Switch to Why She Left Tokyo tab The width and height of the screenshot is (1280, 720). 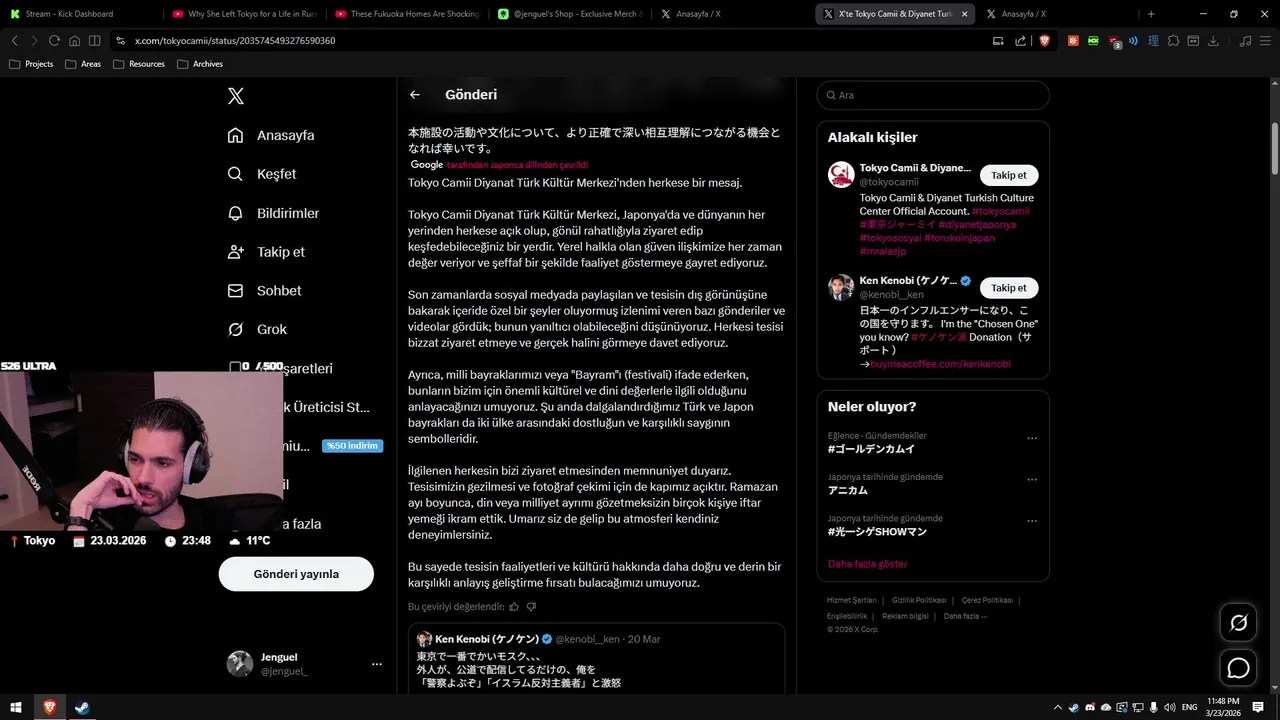click(242, 14)
